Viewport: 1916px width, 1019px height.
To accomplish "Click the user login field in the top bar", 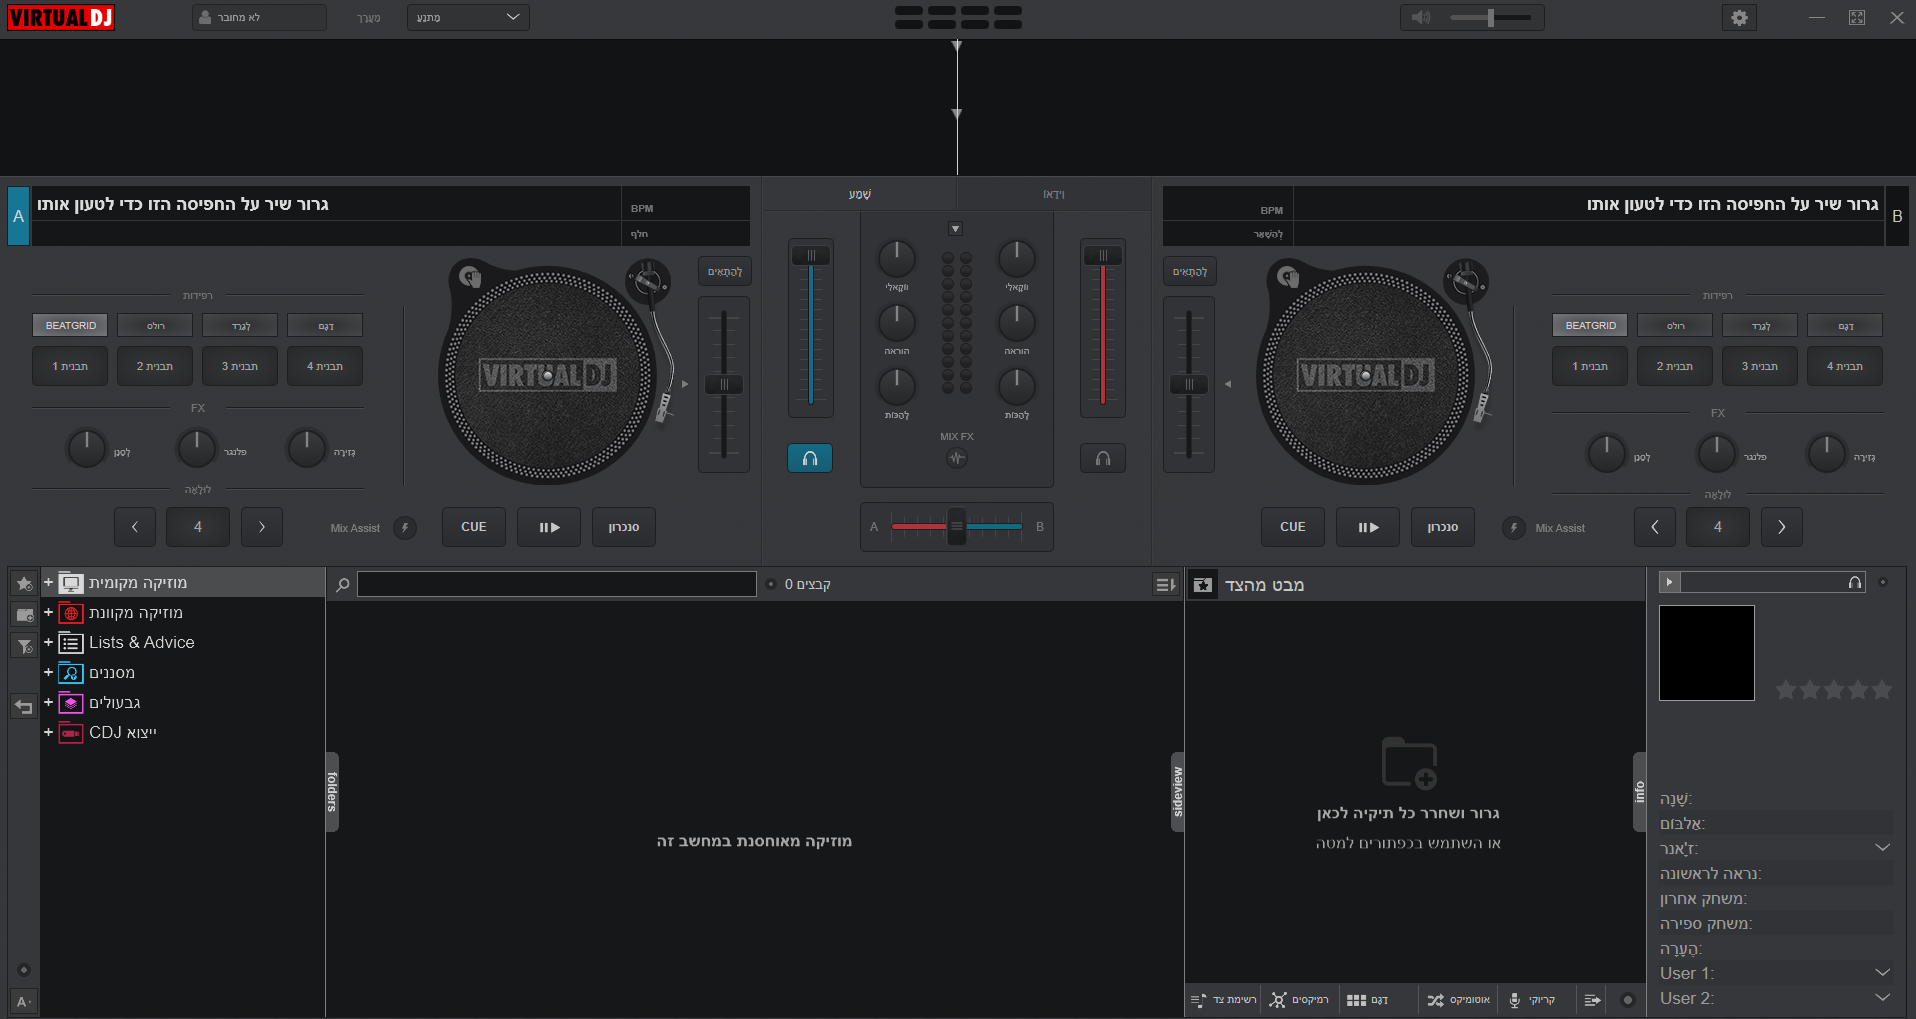I will click(259, 17).
